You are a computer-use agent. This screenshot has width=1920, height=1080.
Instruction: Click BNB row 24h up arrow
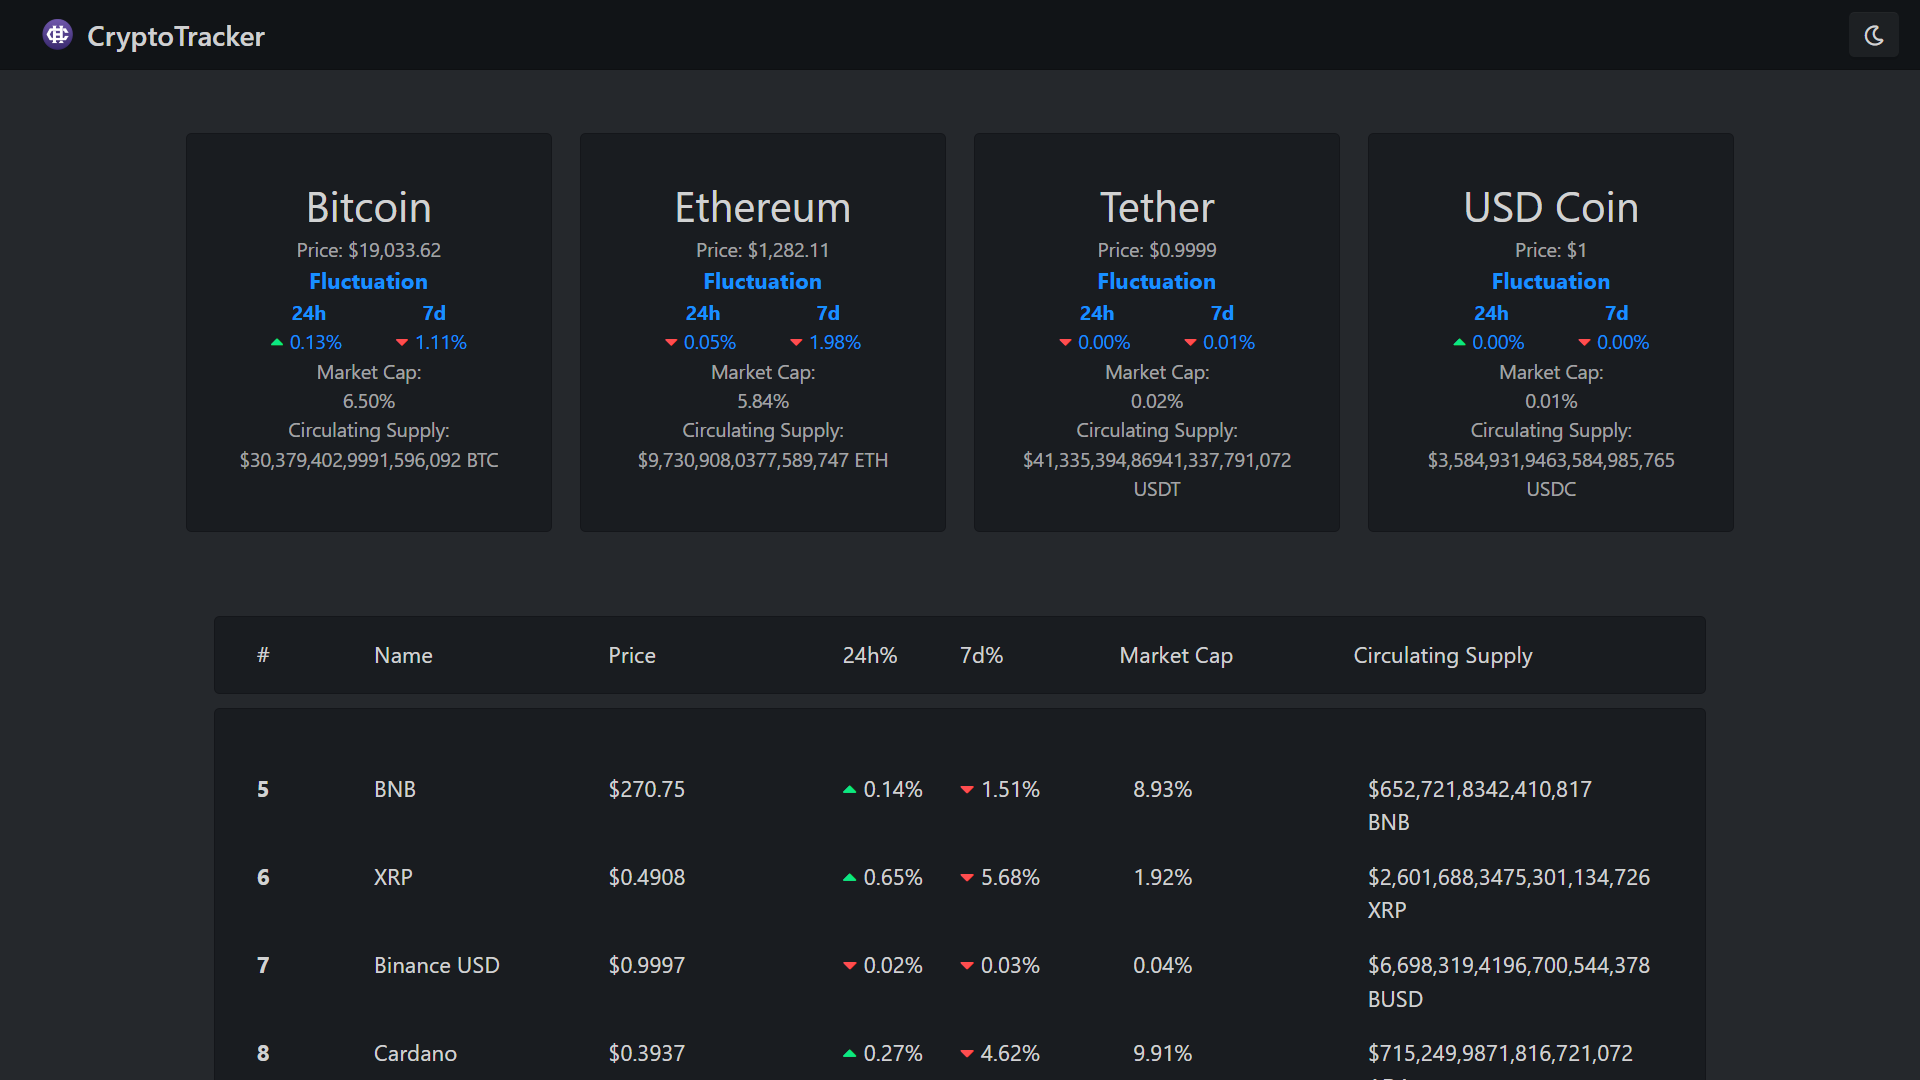850,790
